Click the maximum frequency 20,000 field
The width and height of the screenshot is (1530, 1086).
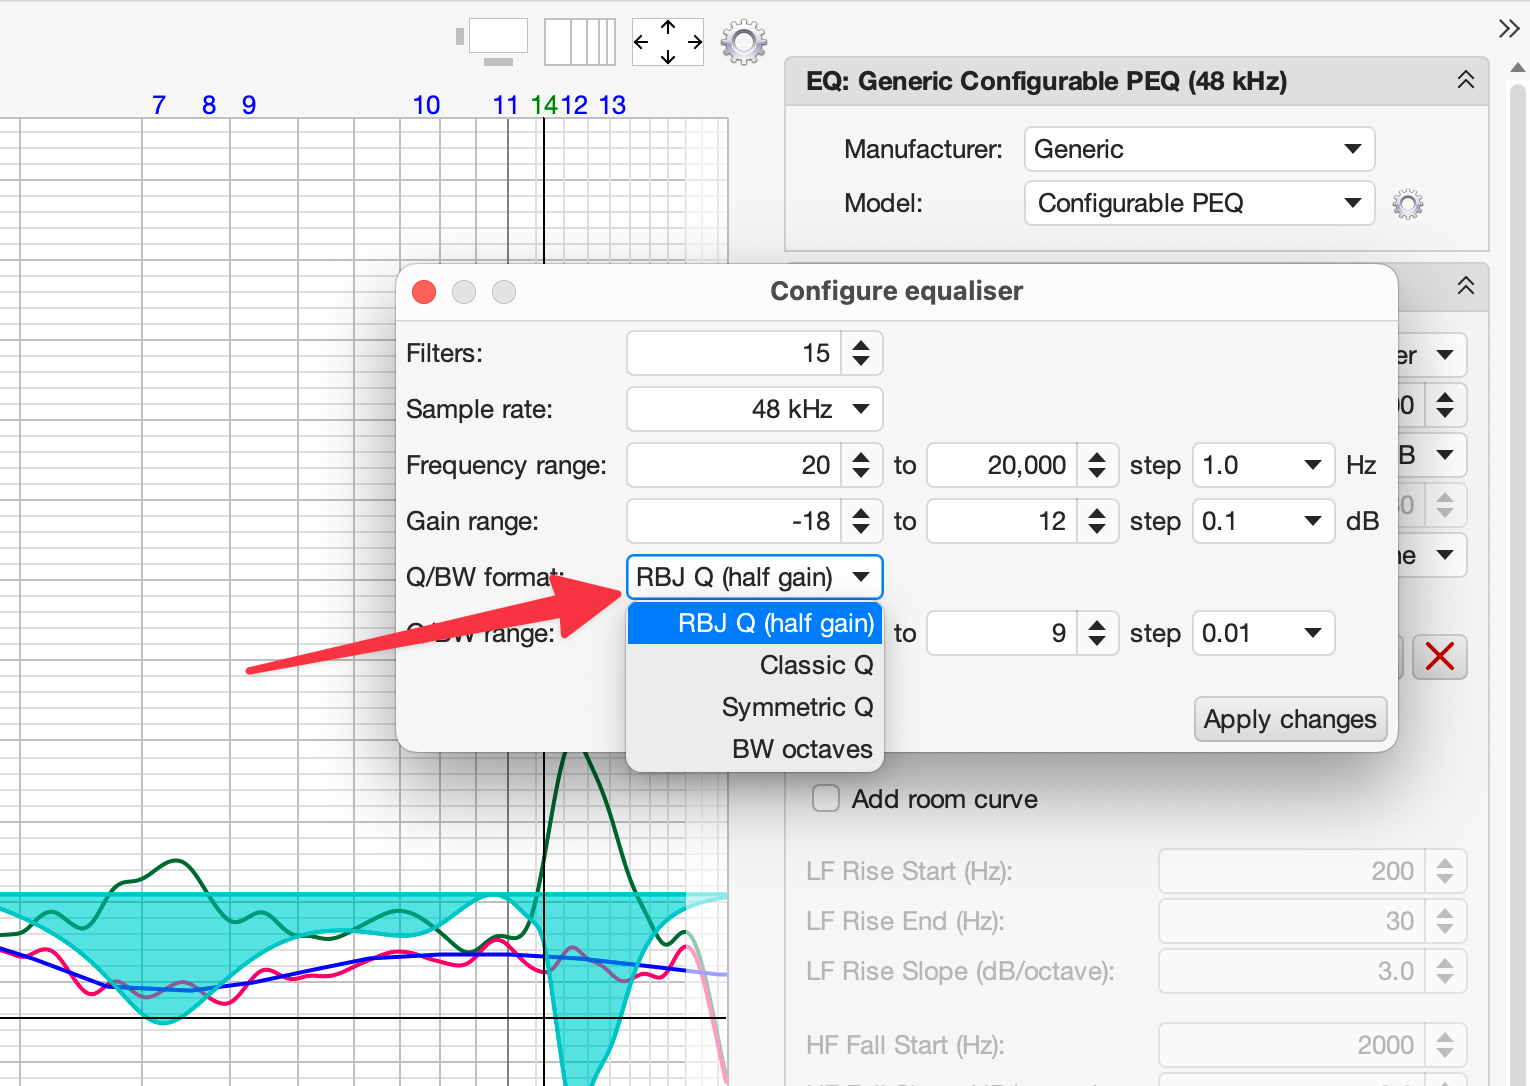point(1003,465)
